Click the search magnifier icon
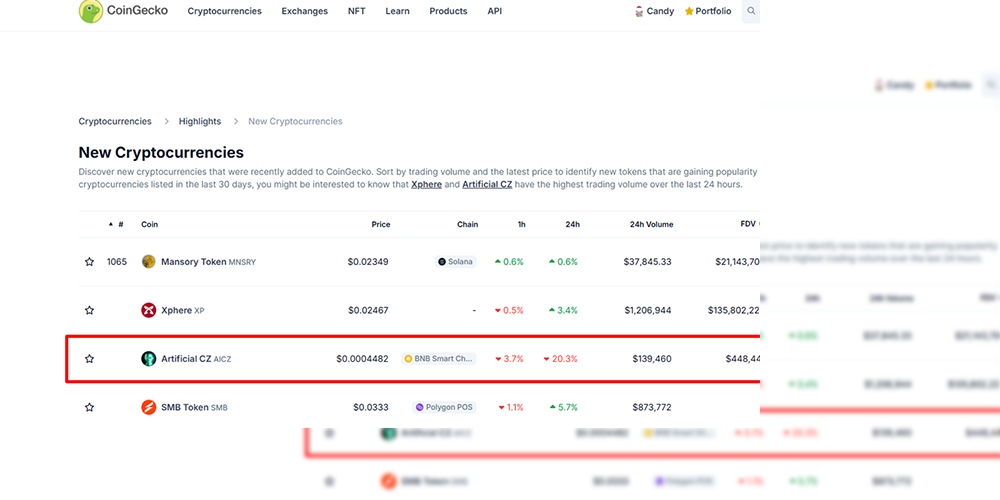Screen dimensions: 1000x500 pos(751,11)
